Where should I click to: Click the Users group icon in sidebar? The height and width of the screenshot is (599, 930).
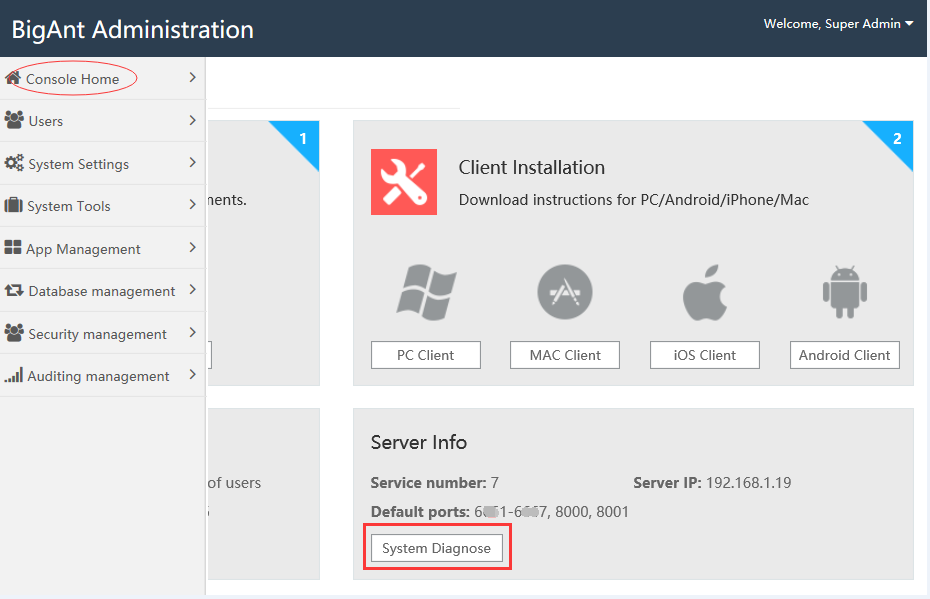tap(14, 120)
